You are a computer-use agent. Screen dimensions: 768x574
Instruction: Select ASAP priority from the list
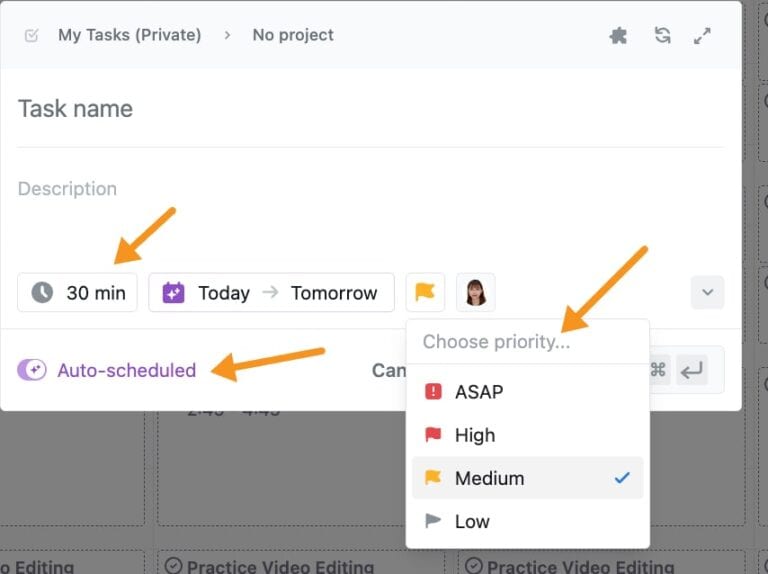pyautogui.click(x=478, y=392)
